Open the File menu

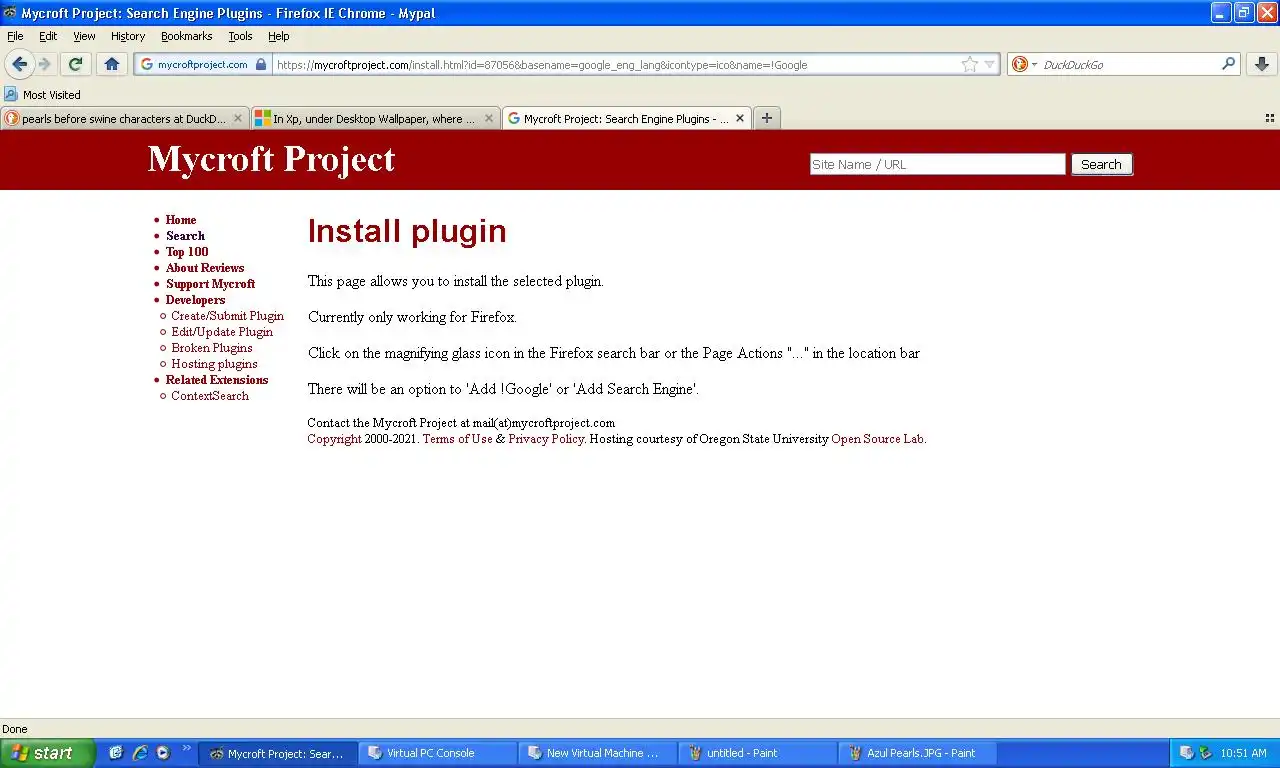point(15,36)
